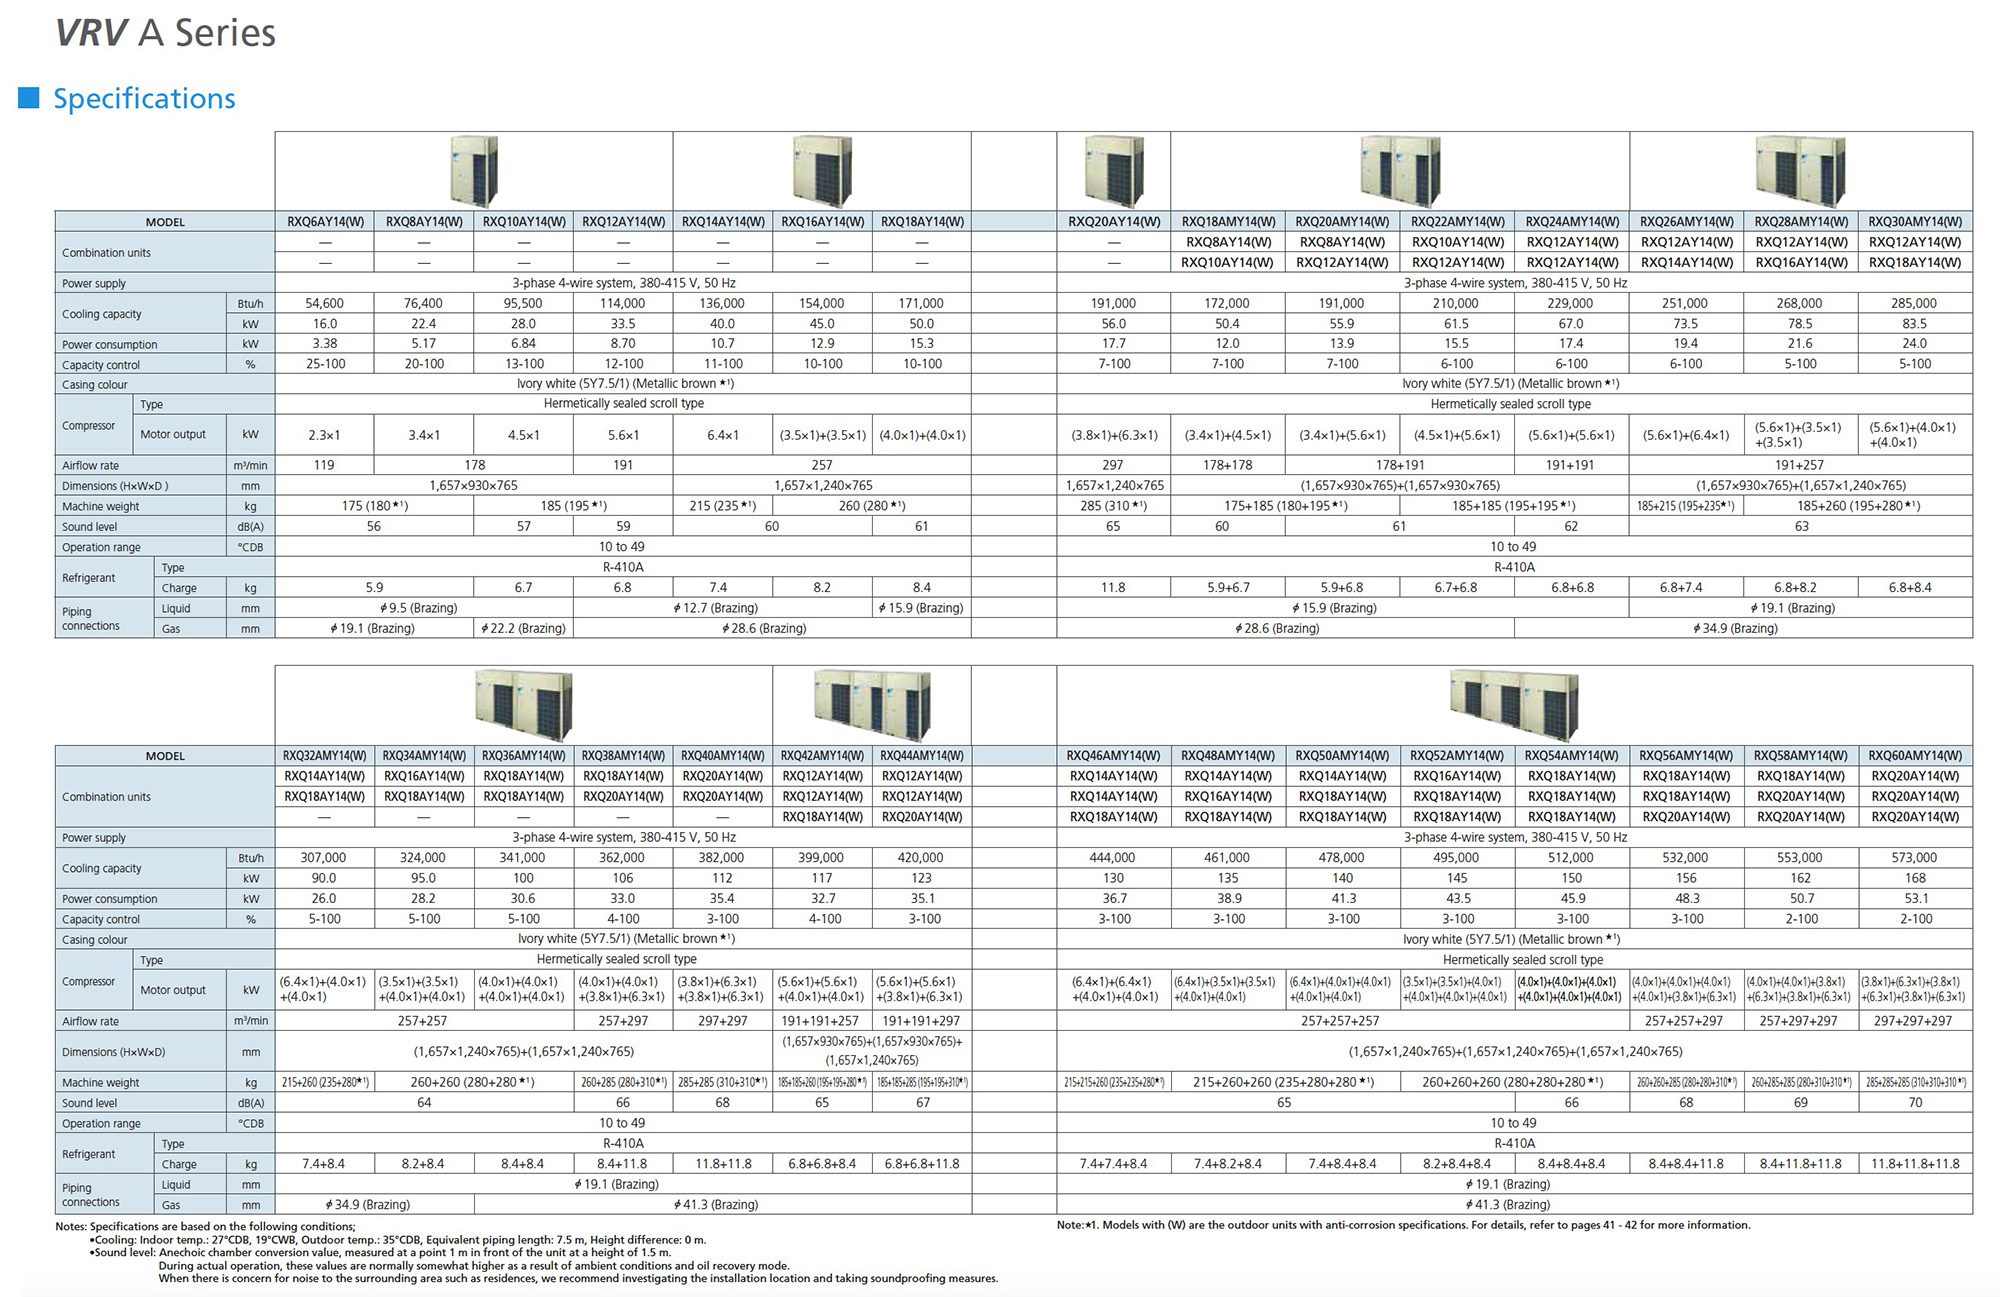
Task: Click the anti-corrosion Note *1 footnote text
Action: (x=1403, y=1225)
